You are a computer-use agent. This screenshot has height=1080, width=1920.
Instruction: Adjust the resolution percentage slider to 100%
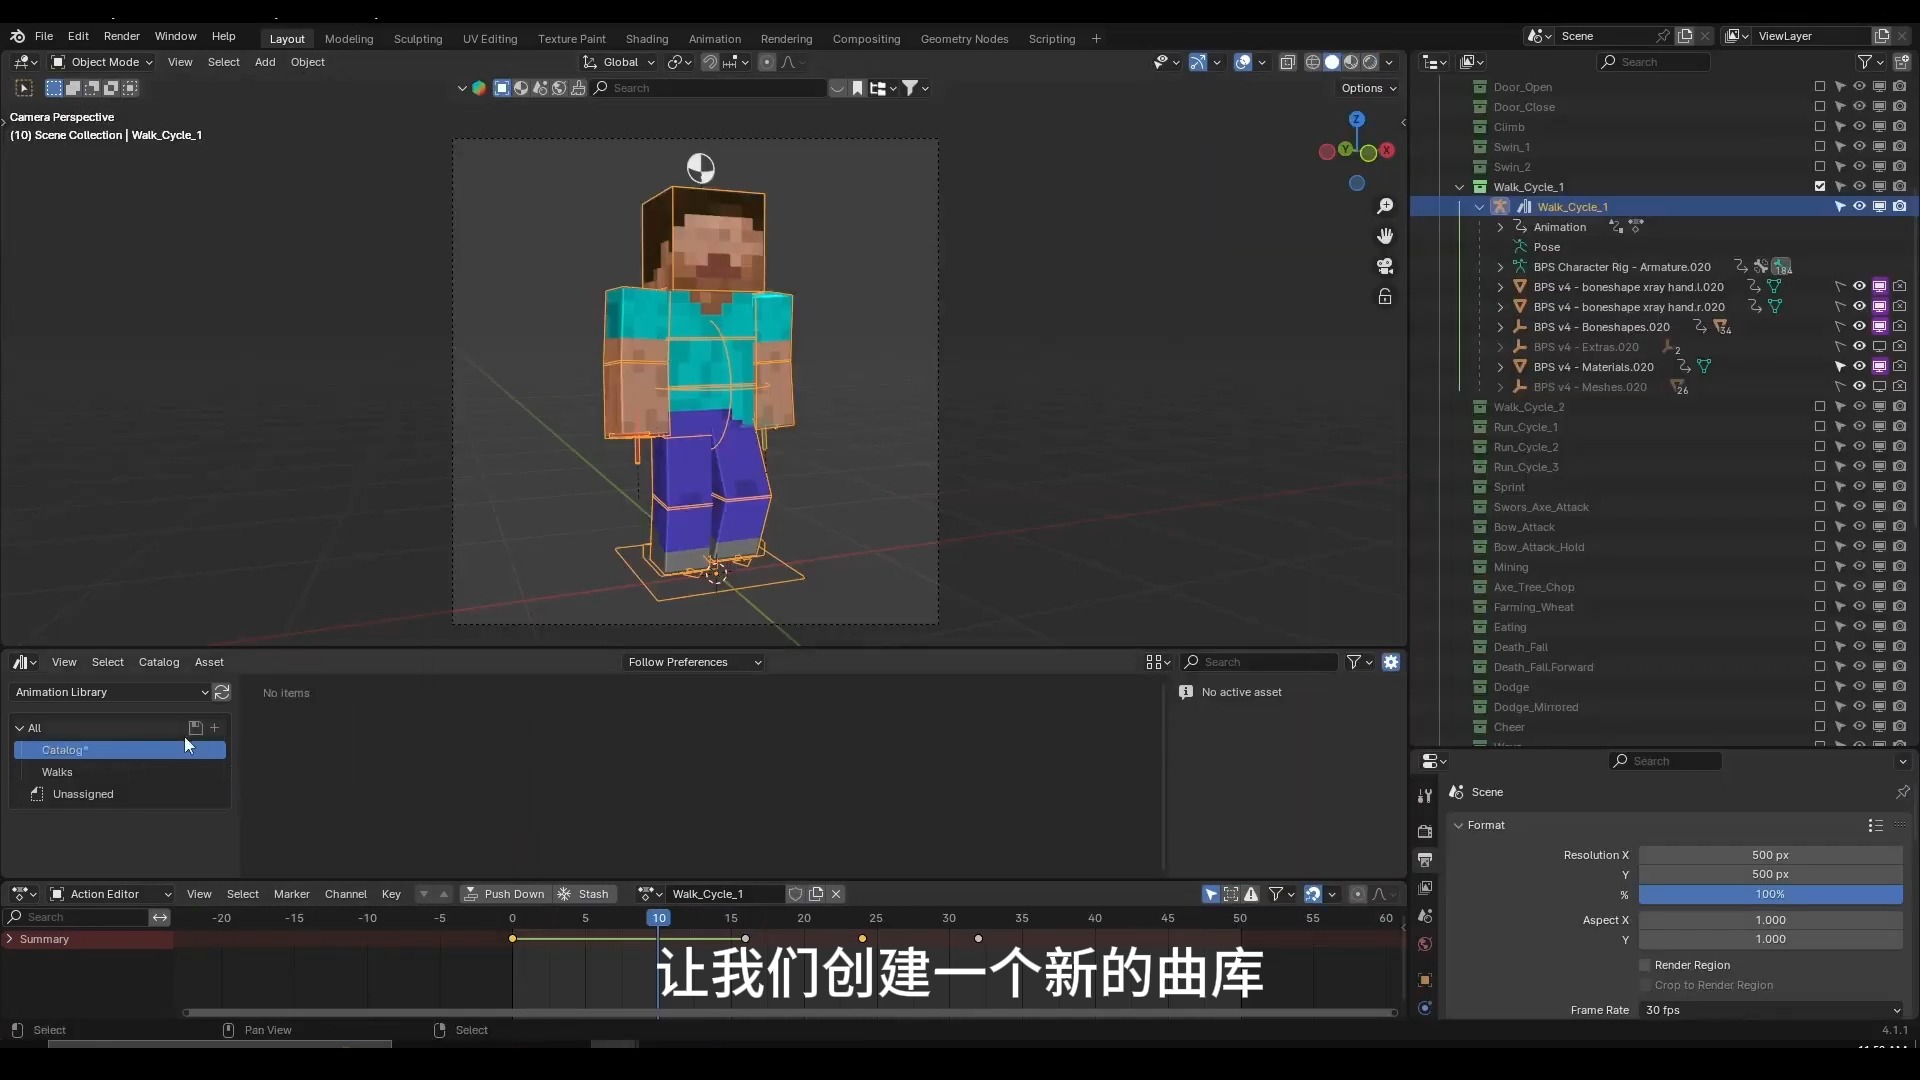tap(1769, 894)
